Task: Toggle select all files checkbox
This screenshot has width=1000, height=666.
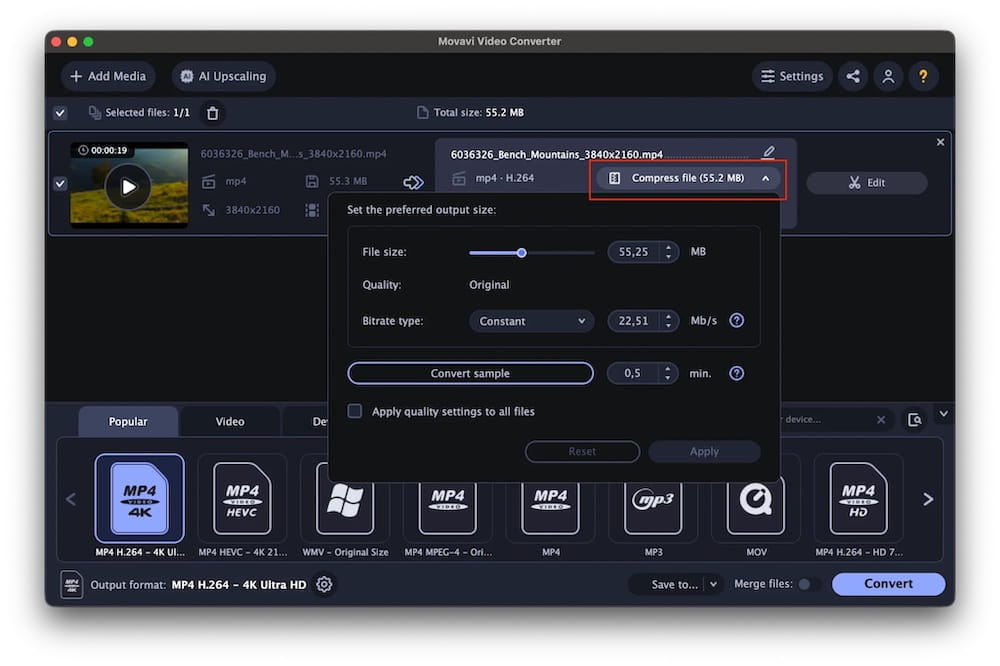Action: click(x=60, y=113)
